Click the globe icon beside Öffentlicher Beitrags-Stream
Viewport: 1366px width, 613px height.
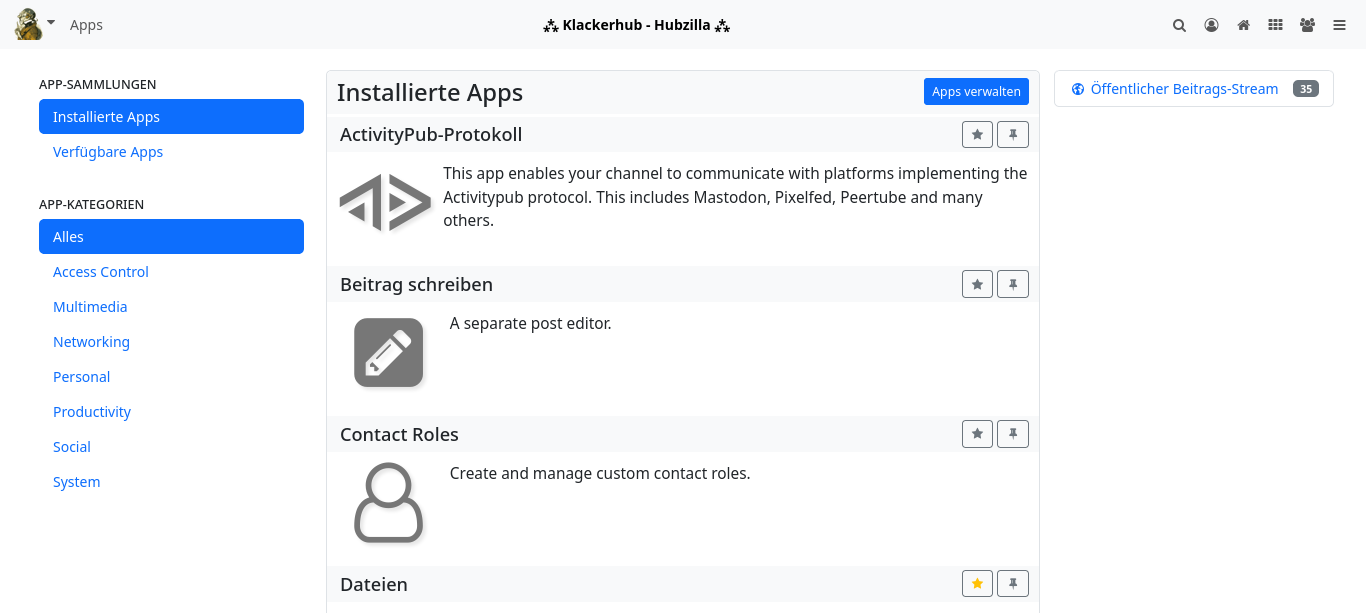click(x=1077, y=89)
